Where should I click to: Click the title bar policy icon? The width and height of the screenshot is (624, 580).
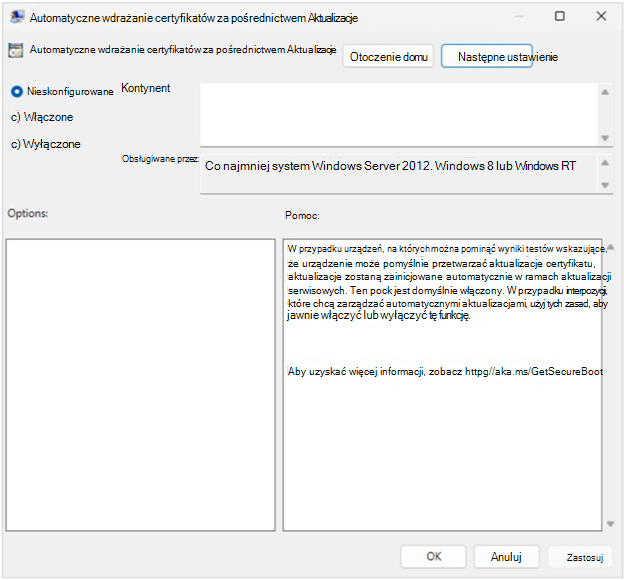point(17,17)
